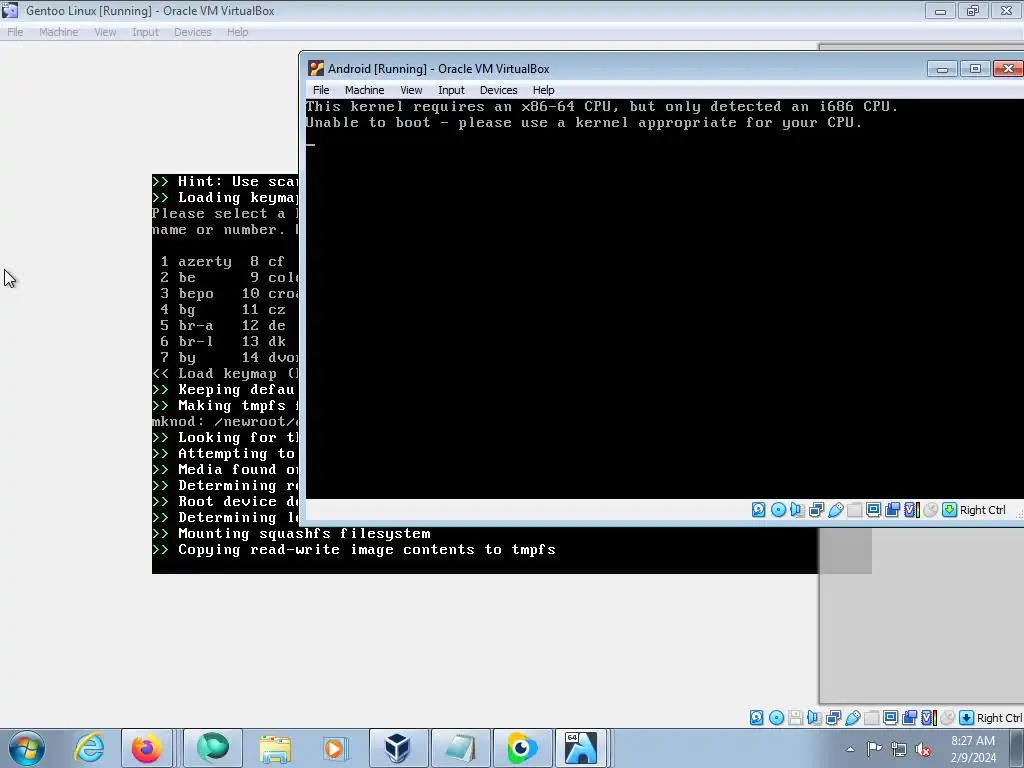
Task: Click CPU virtualization indicator in Gentoo status bar
Action: [929, 718]
